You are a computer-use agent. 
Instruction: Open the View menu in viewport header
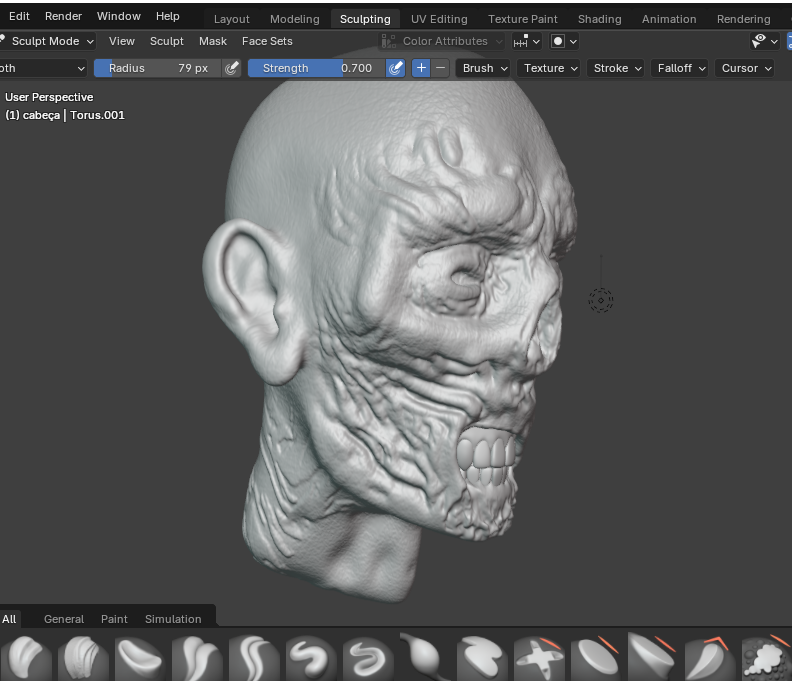[122, 41]
